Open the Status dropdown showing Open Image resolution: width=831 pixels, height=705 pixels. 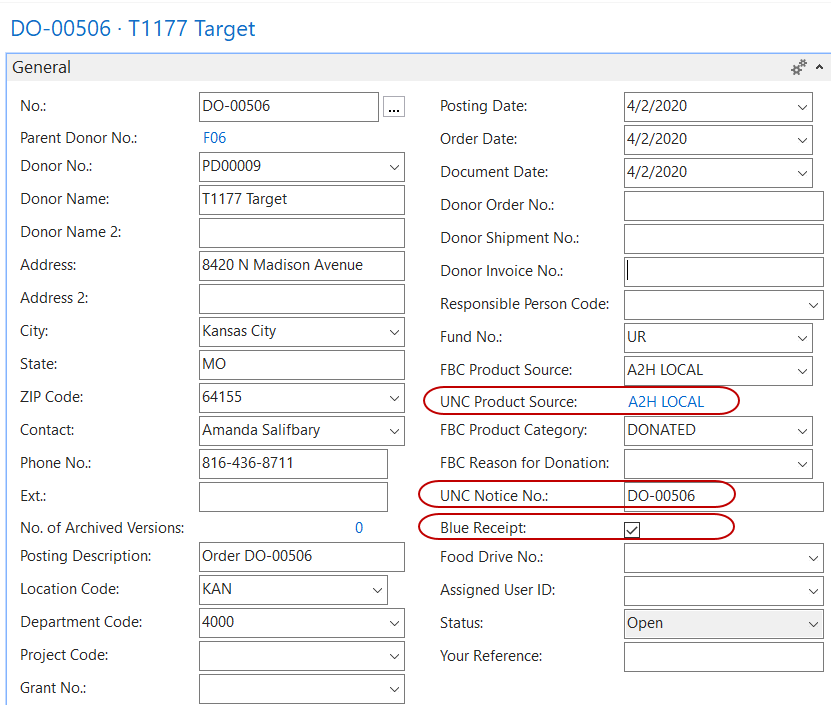pos(812,624)
